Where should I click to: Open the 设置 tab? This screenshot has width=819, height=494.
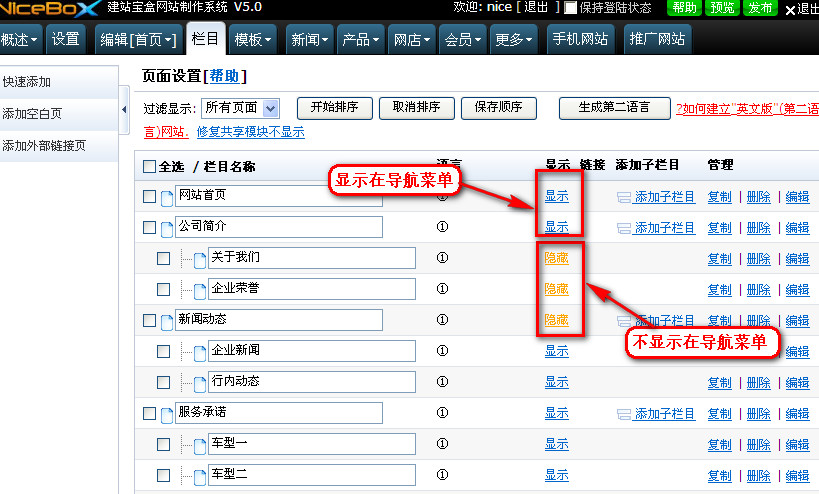click(x=66, y=40)
